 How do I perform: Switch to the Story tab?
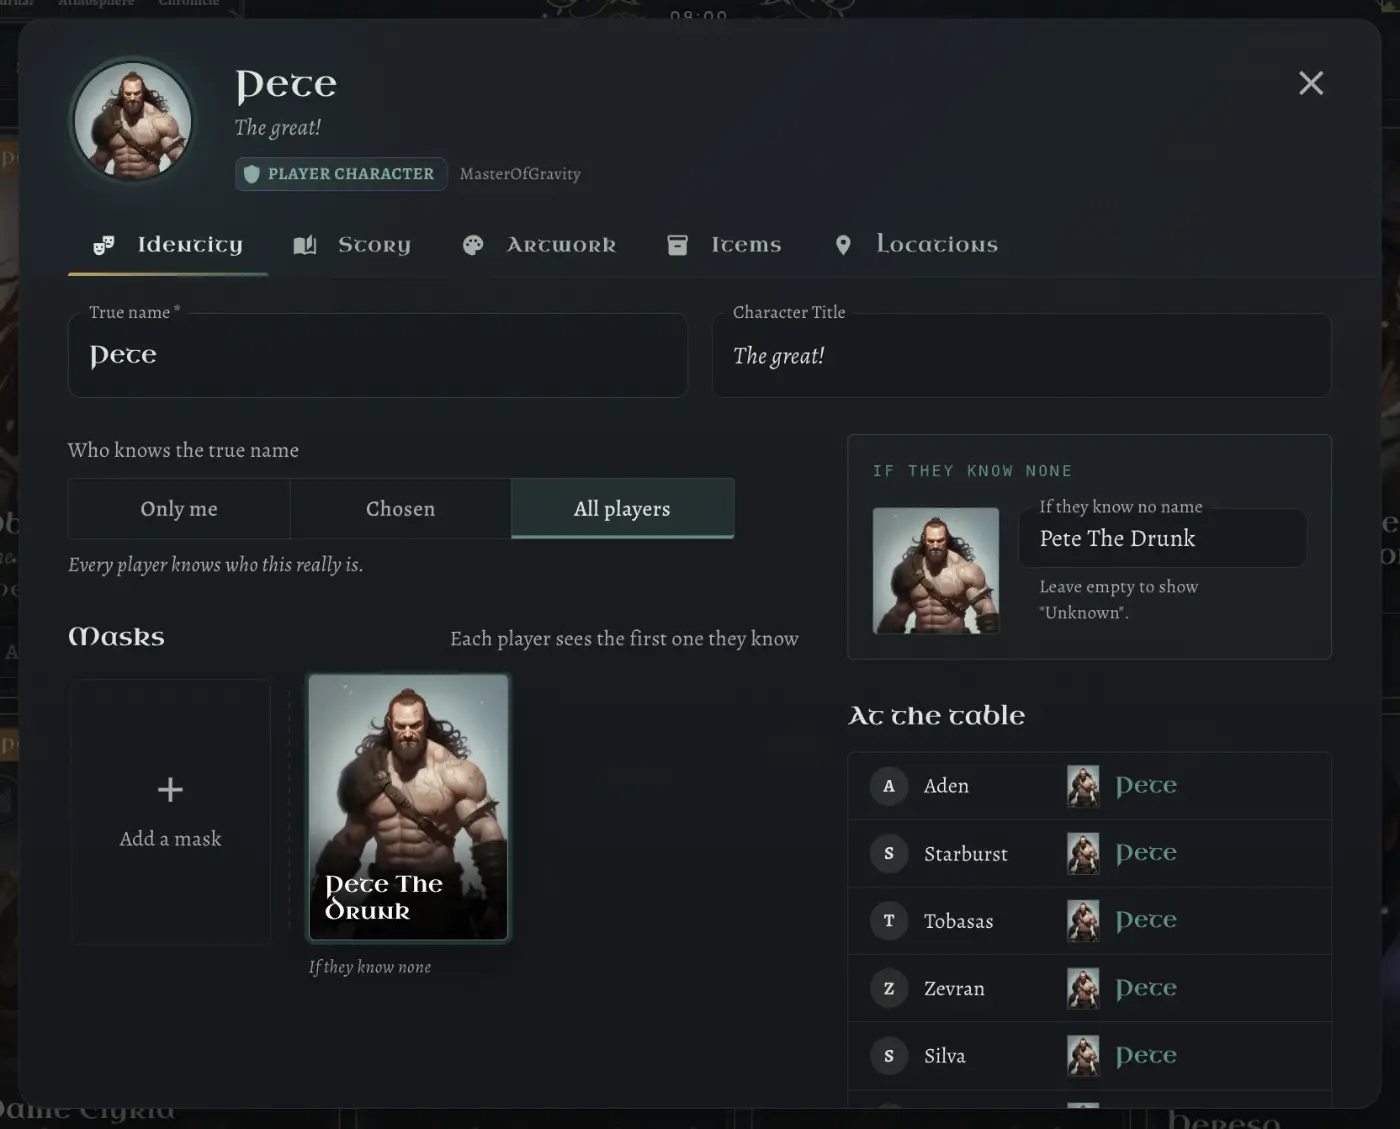[352, 245]
